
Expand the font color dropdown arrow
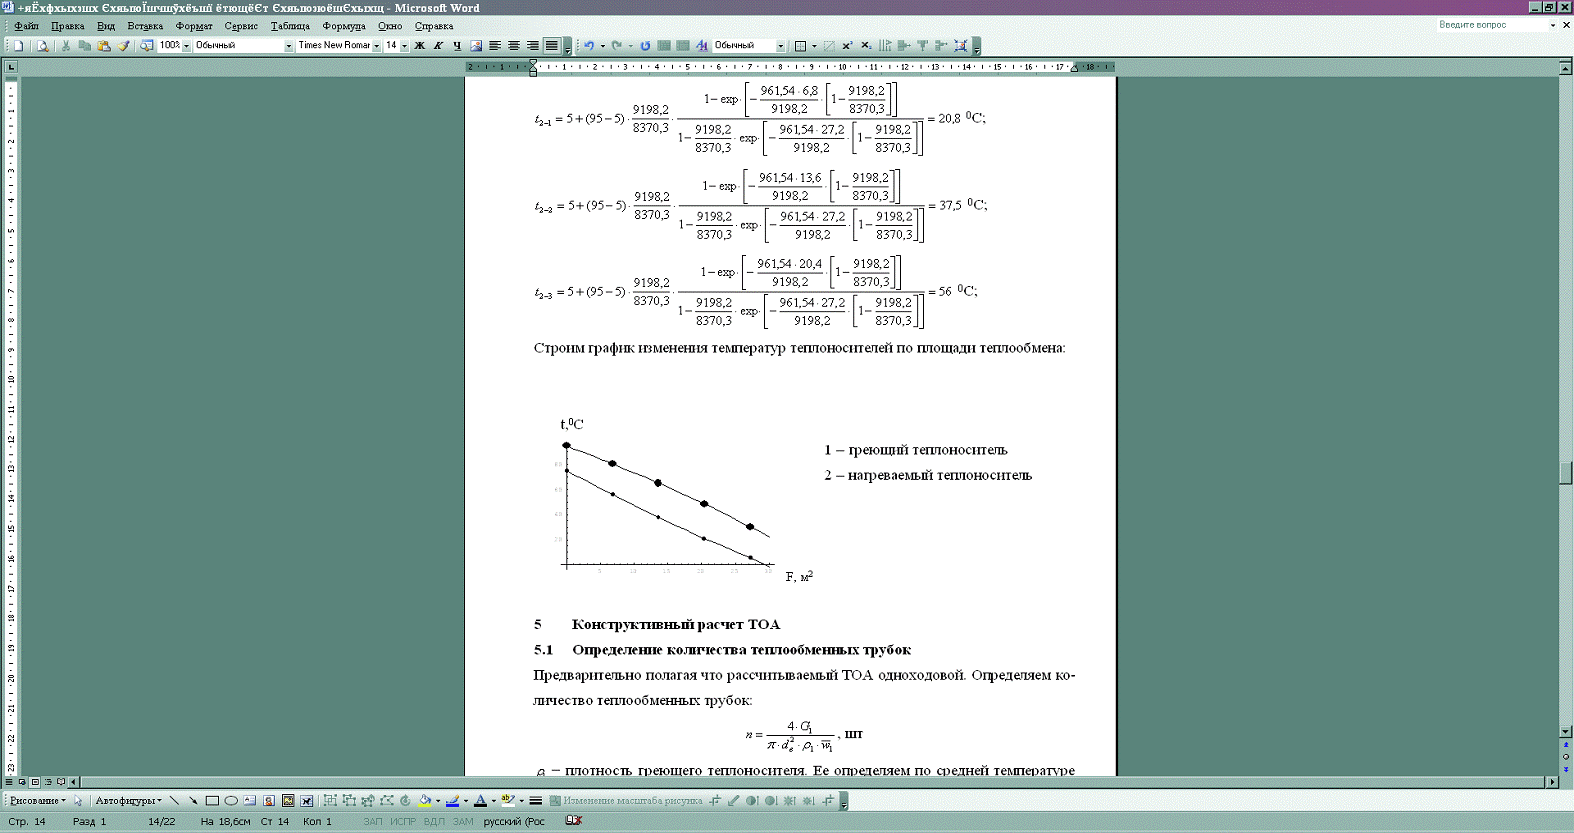click(494, 801)
